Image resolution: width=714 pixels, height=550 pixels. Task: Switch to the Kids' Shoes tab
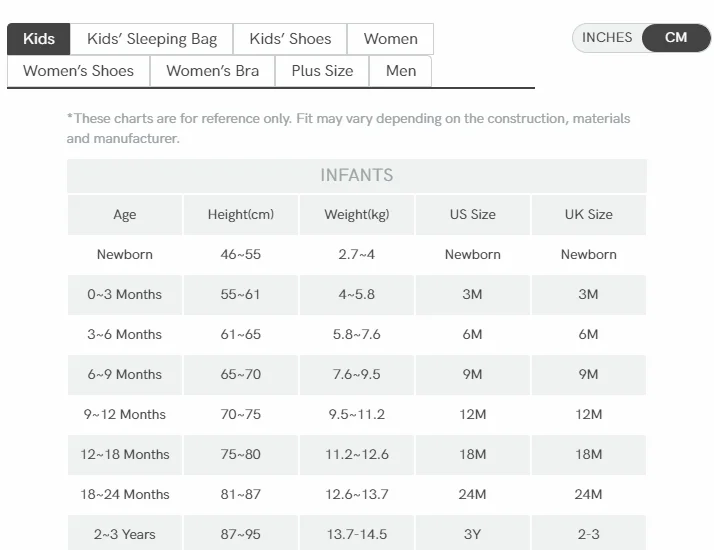point(290,39)
